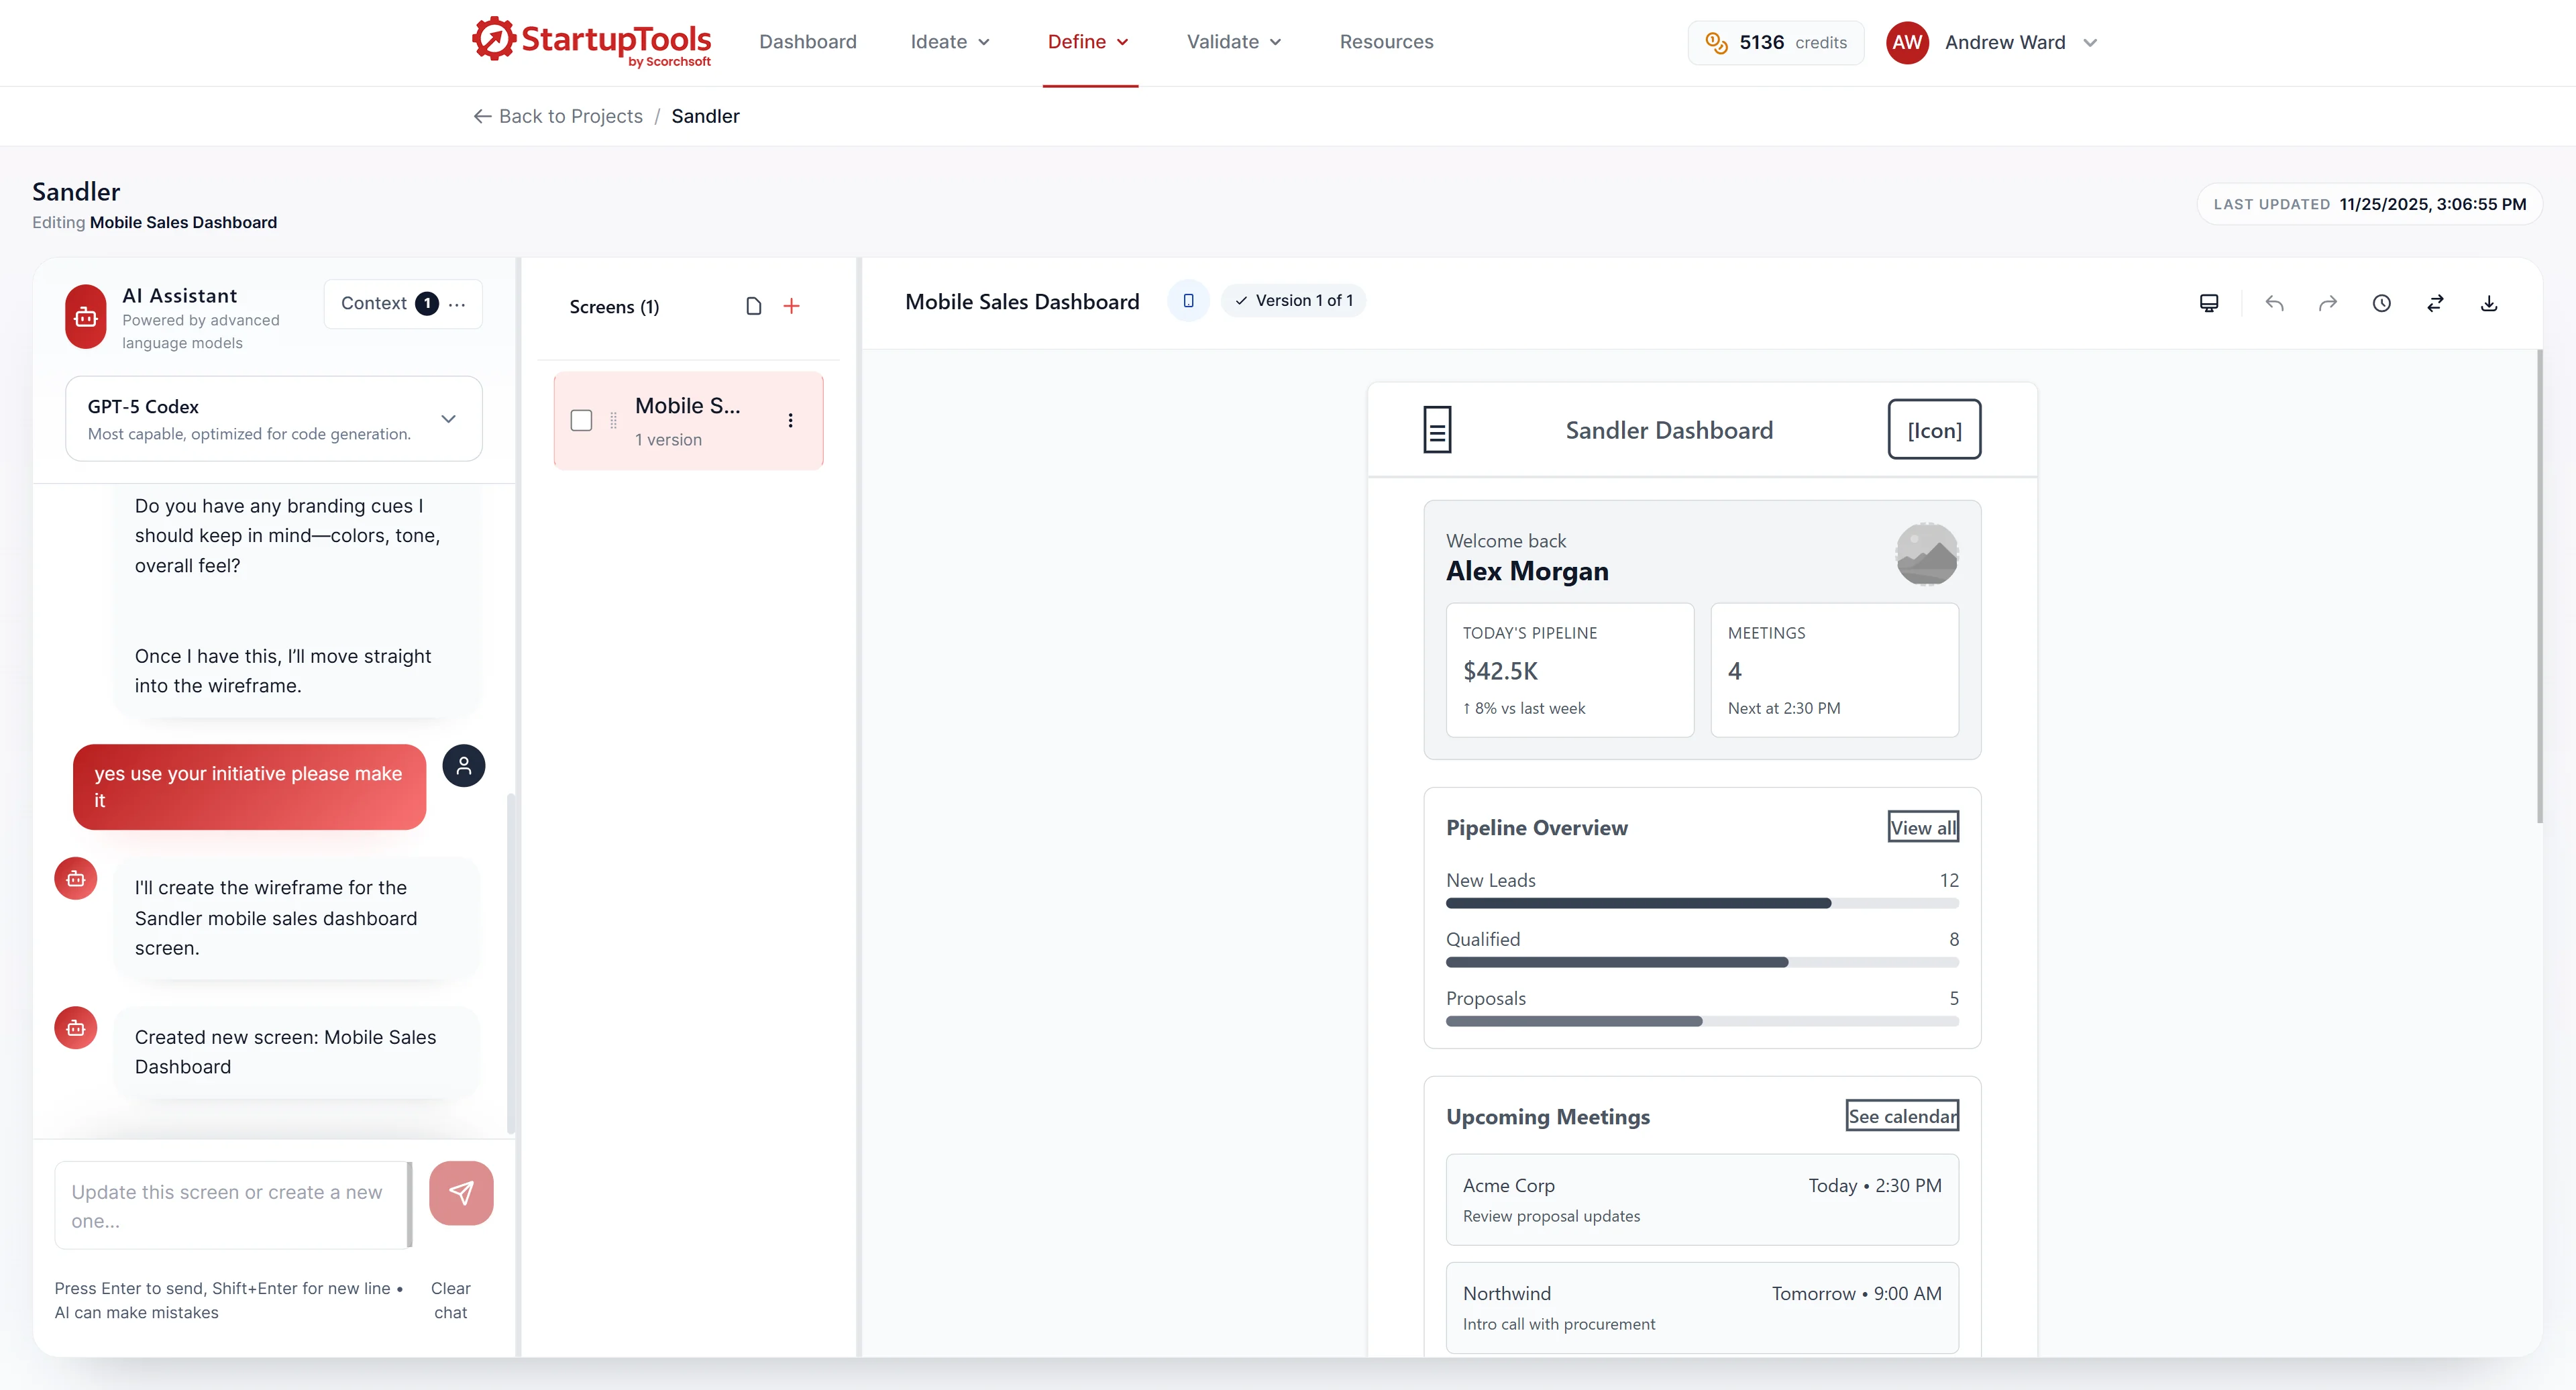This screenshot has height=1390, width=2576.
Task: Expand the Andrew Ward account menu
Action: point(2089,43)
